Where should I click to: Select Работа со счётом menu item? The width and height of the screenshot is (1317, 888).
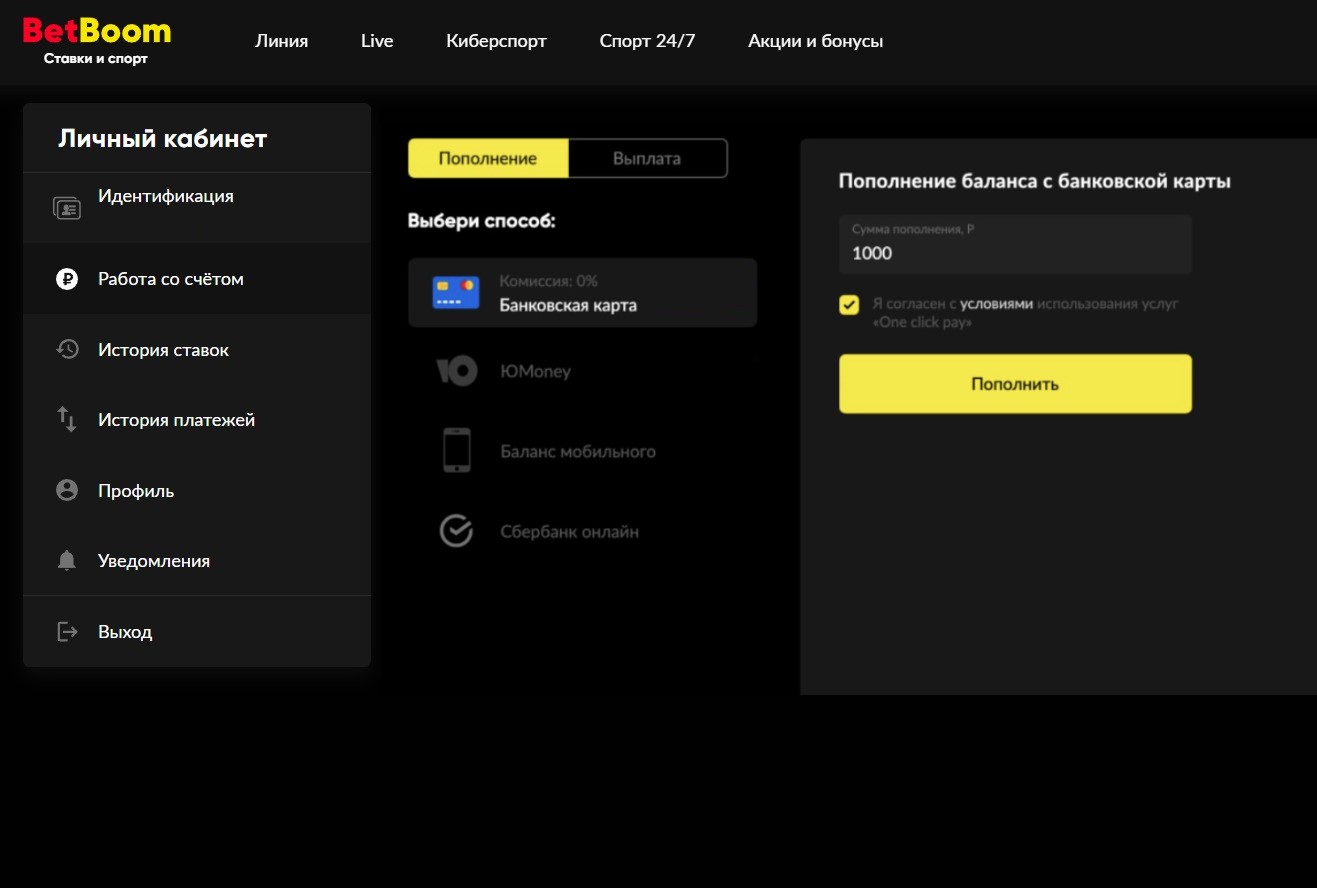(x=197, y=279)
